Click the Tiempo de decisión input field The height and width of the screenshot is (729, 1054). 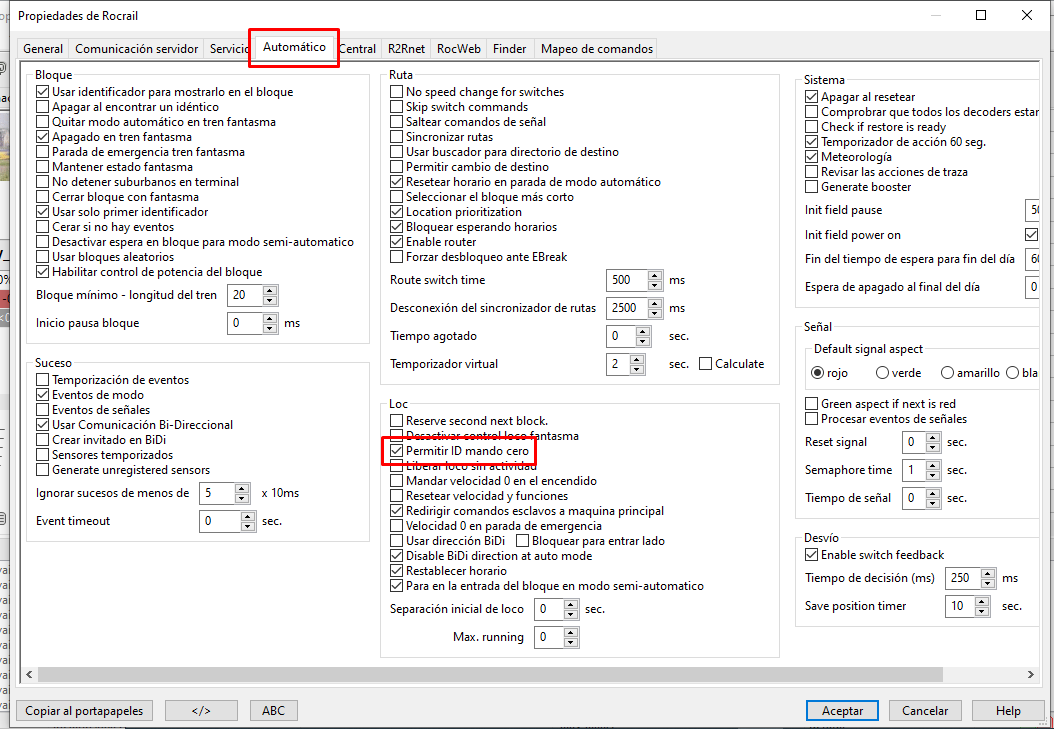[963, 578]
